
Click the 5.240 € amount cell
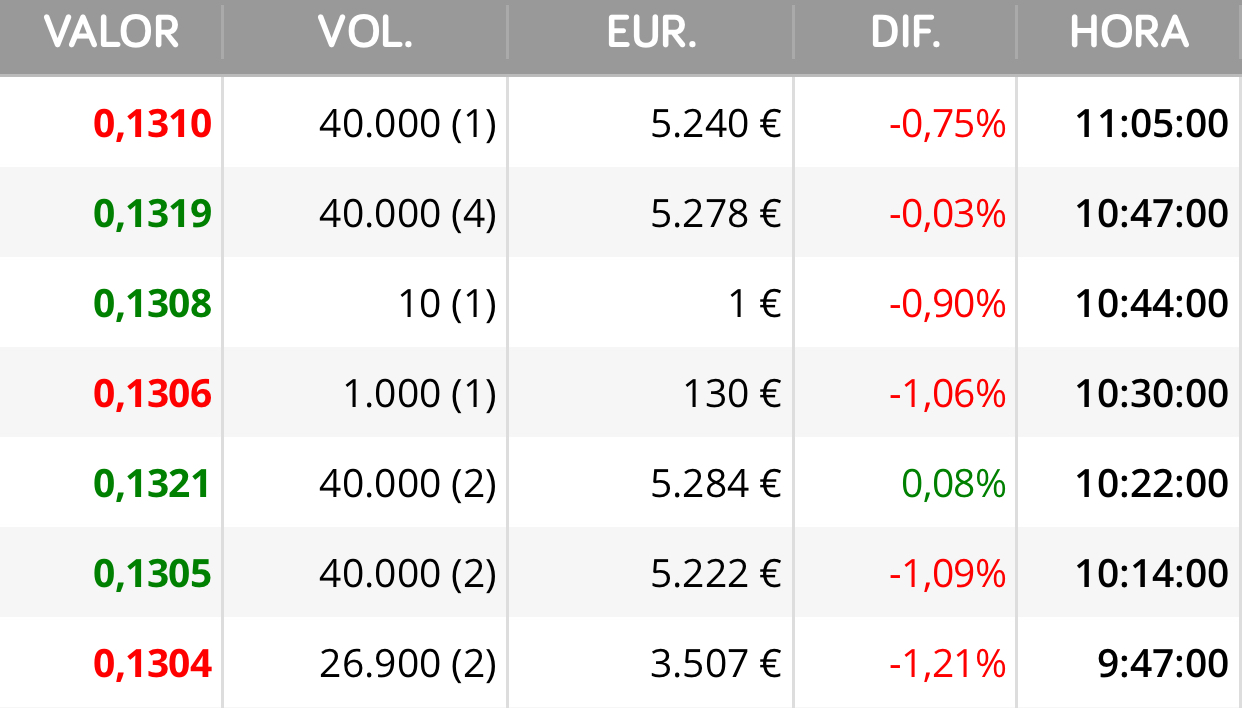point(716,124)
